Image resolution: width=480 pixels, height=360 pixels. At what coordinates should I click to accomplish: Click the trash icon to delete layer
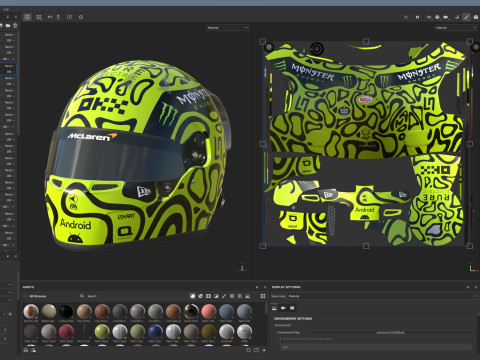pos(15,26)
